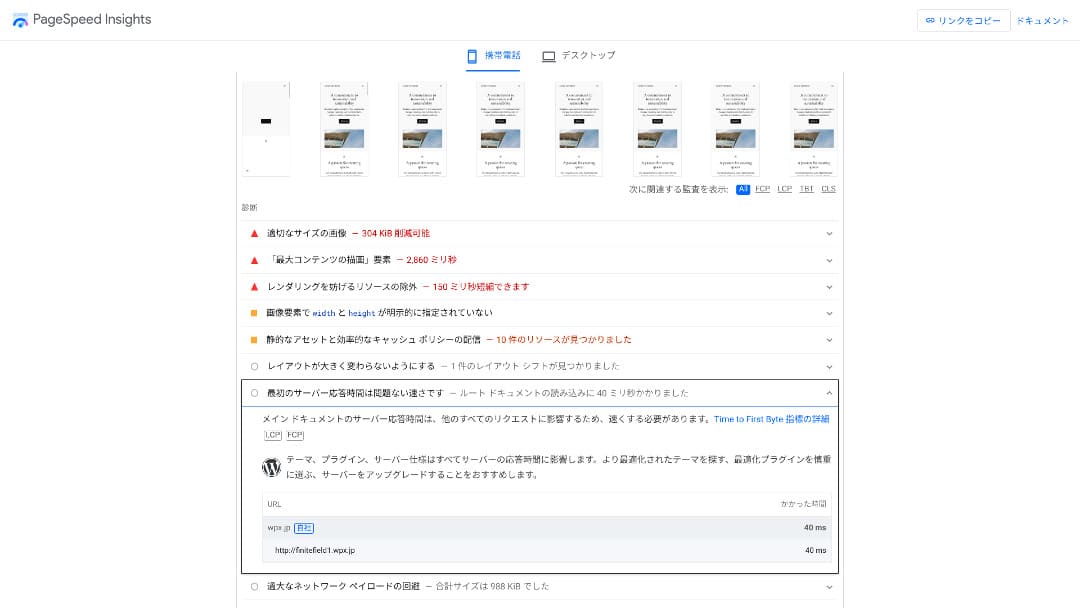
Task: Click the mobile phone icon in 携帯電話 tab
Action: [x=472, y=56]
